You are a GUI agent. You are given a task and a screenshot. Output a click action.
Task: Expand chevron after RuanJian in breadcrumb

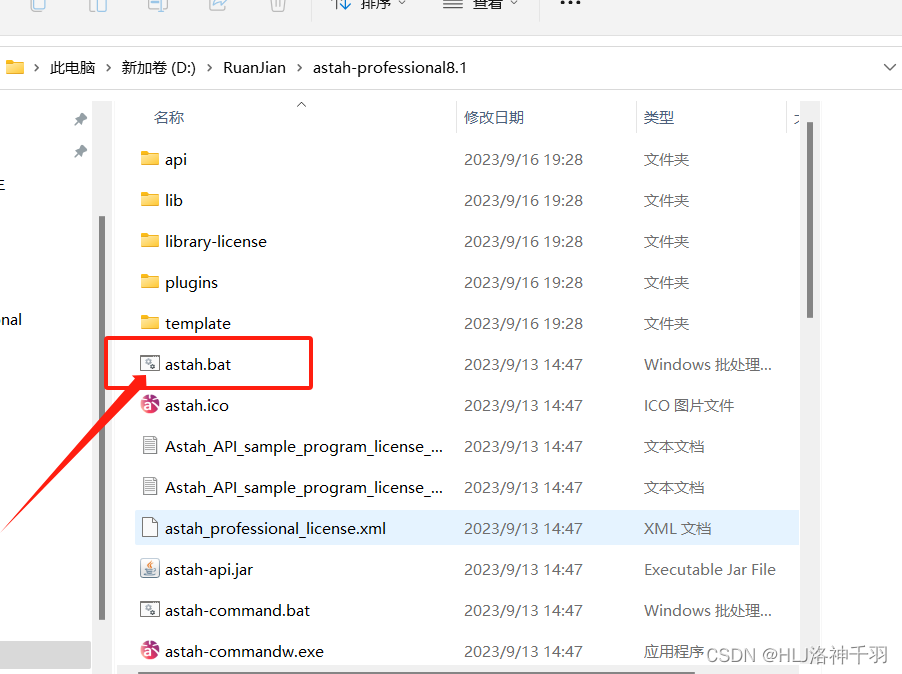coord(299,68)
